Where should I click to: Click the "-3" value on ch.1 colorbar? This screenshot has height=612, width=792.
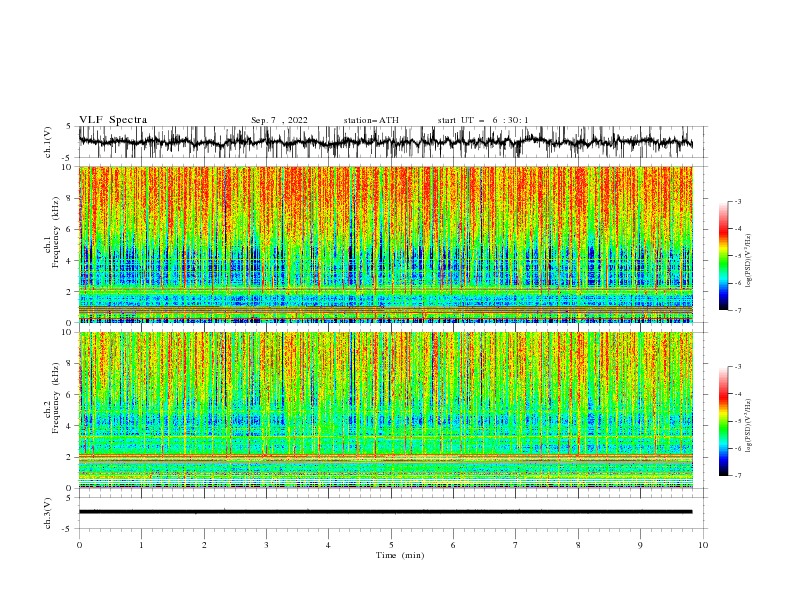pyautogui.click(x=738, y=201)
